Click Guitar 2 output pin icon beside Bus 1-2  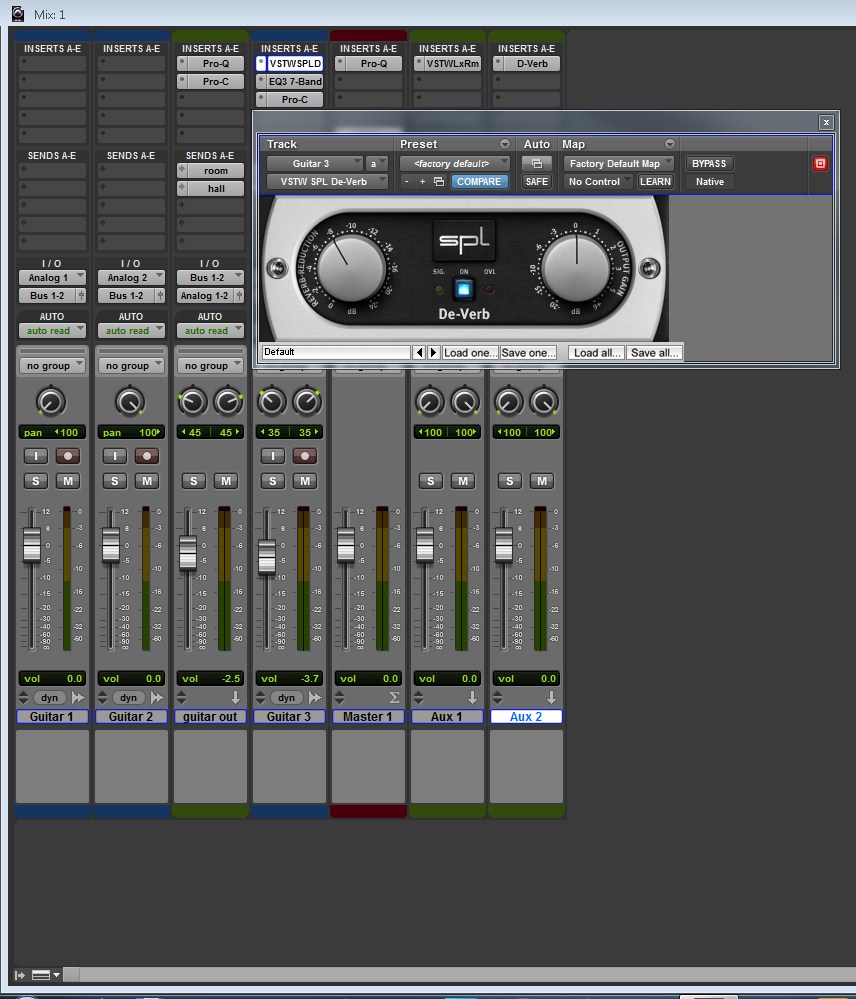pos(160,296)
